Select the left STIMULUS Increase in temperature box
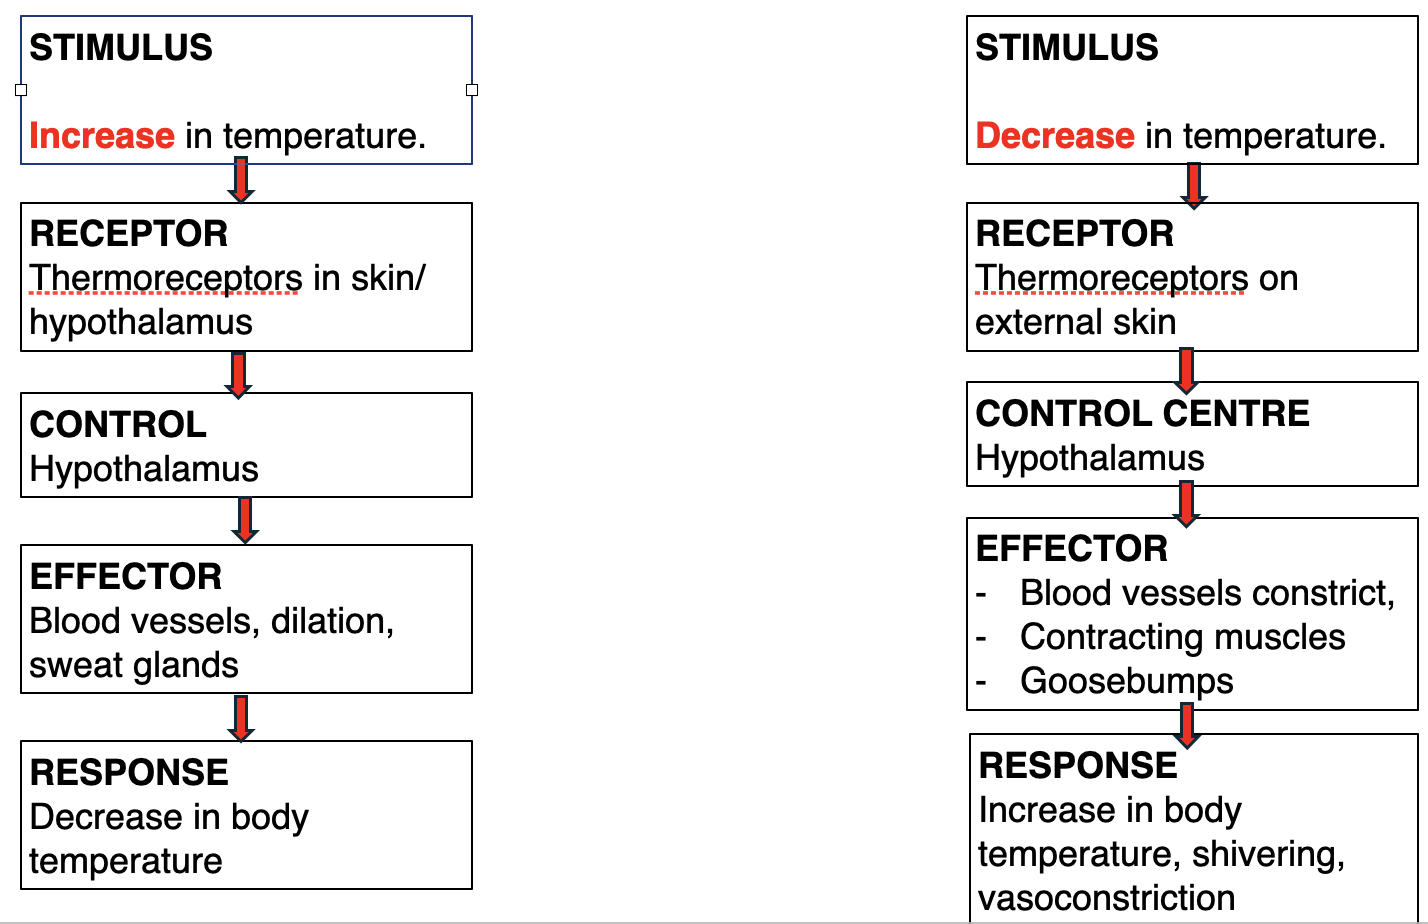This screenshot has width=1428, height=924. point(246,90)
